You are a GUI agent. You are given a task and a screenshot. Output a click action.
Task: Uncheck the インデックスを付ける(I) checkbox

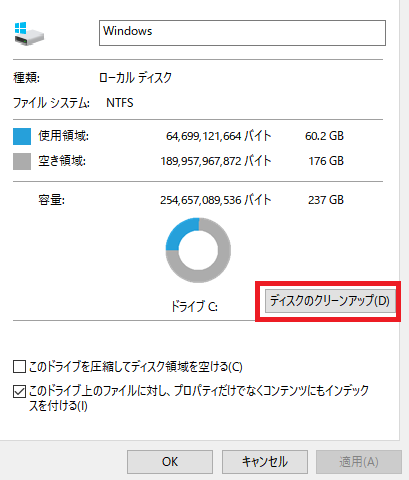[x=19, y=391]
